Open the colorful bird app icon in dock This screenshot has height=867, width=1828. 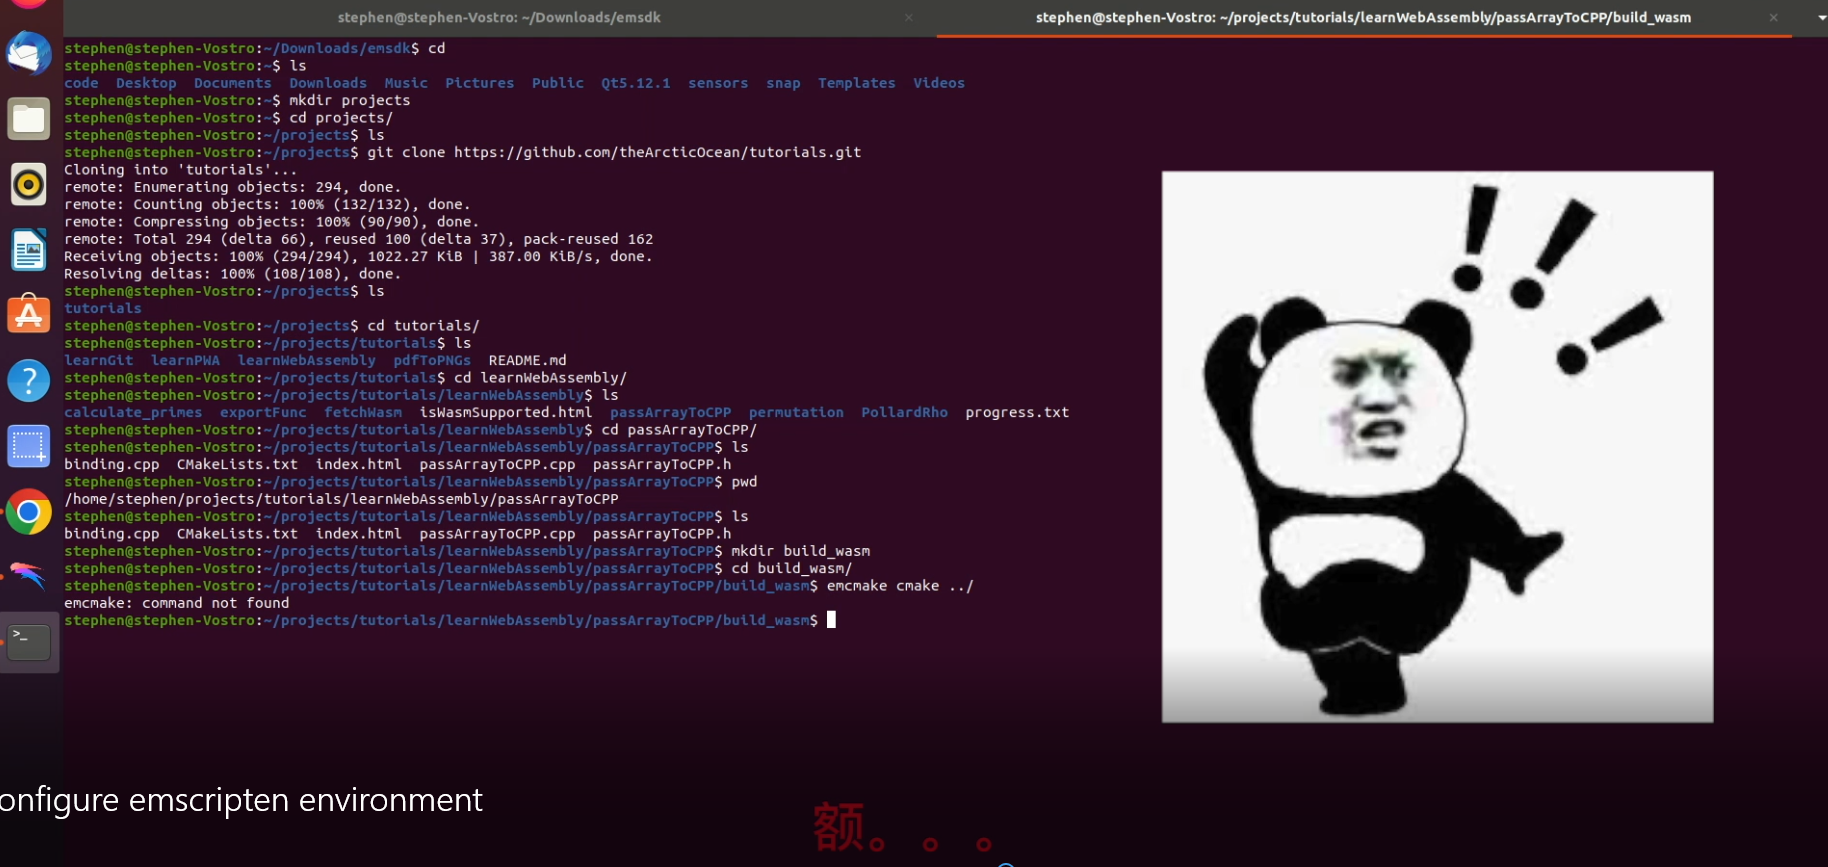click(x=29, y=576)
